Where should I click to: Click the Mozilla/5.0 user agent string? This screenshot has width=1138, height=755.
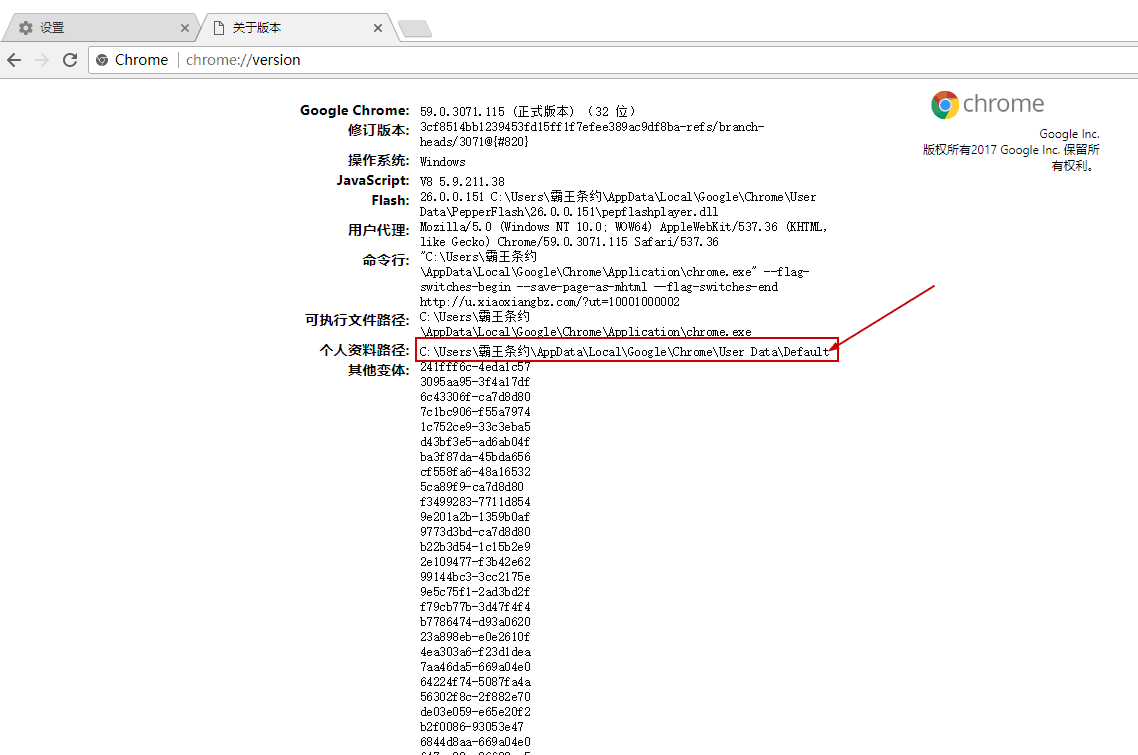click(x=623, y=234)
